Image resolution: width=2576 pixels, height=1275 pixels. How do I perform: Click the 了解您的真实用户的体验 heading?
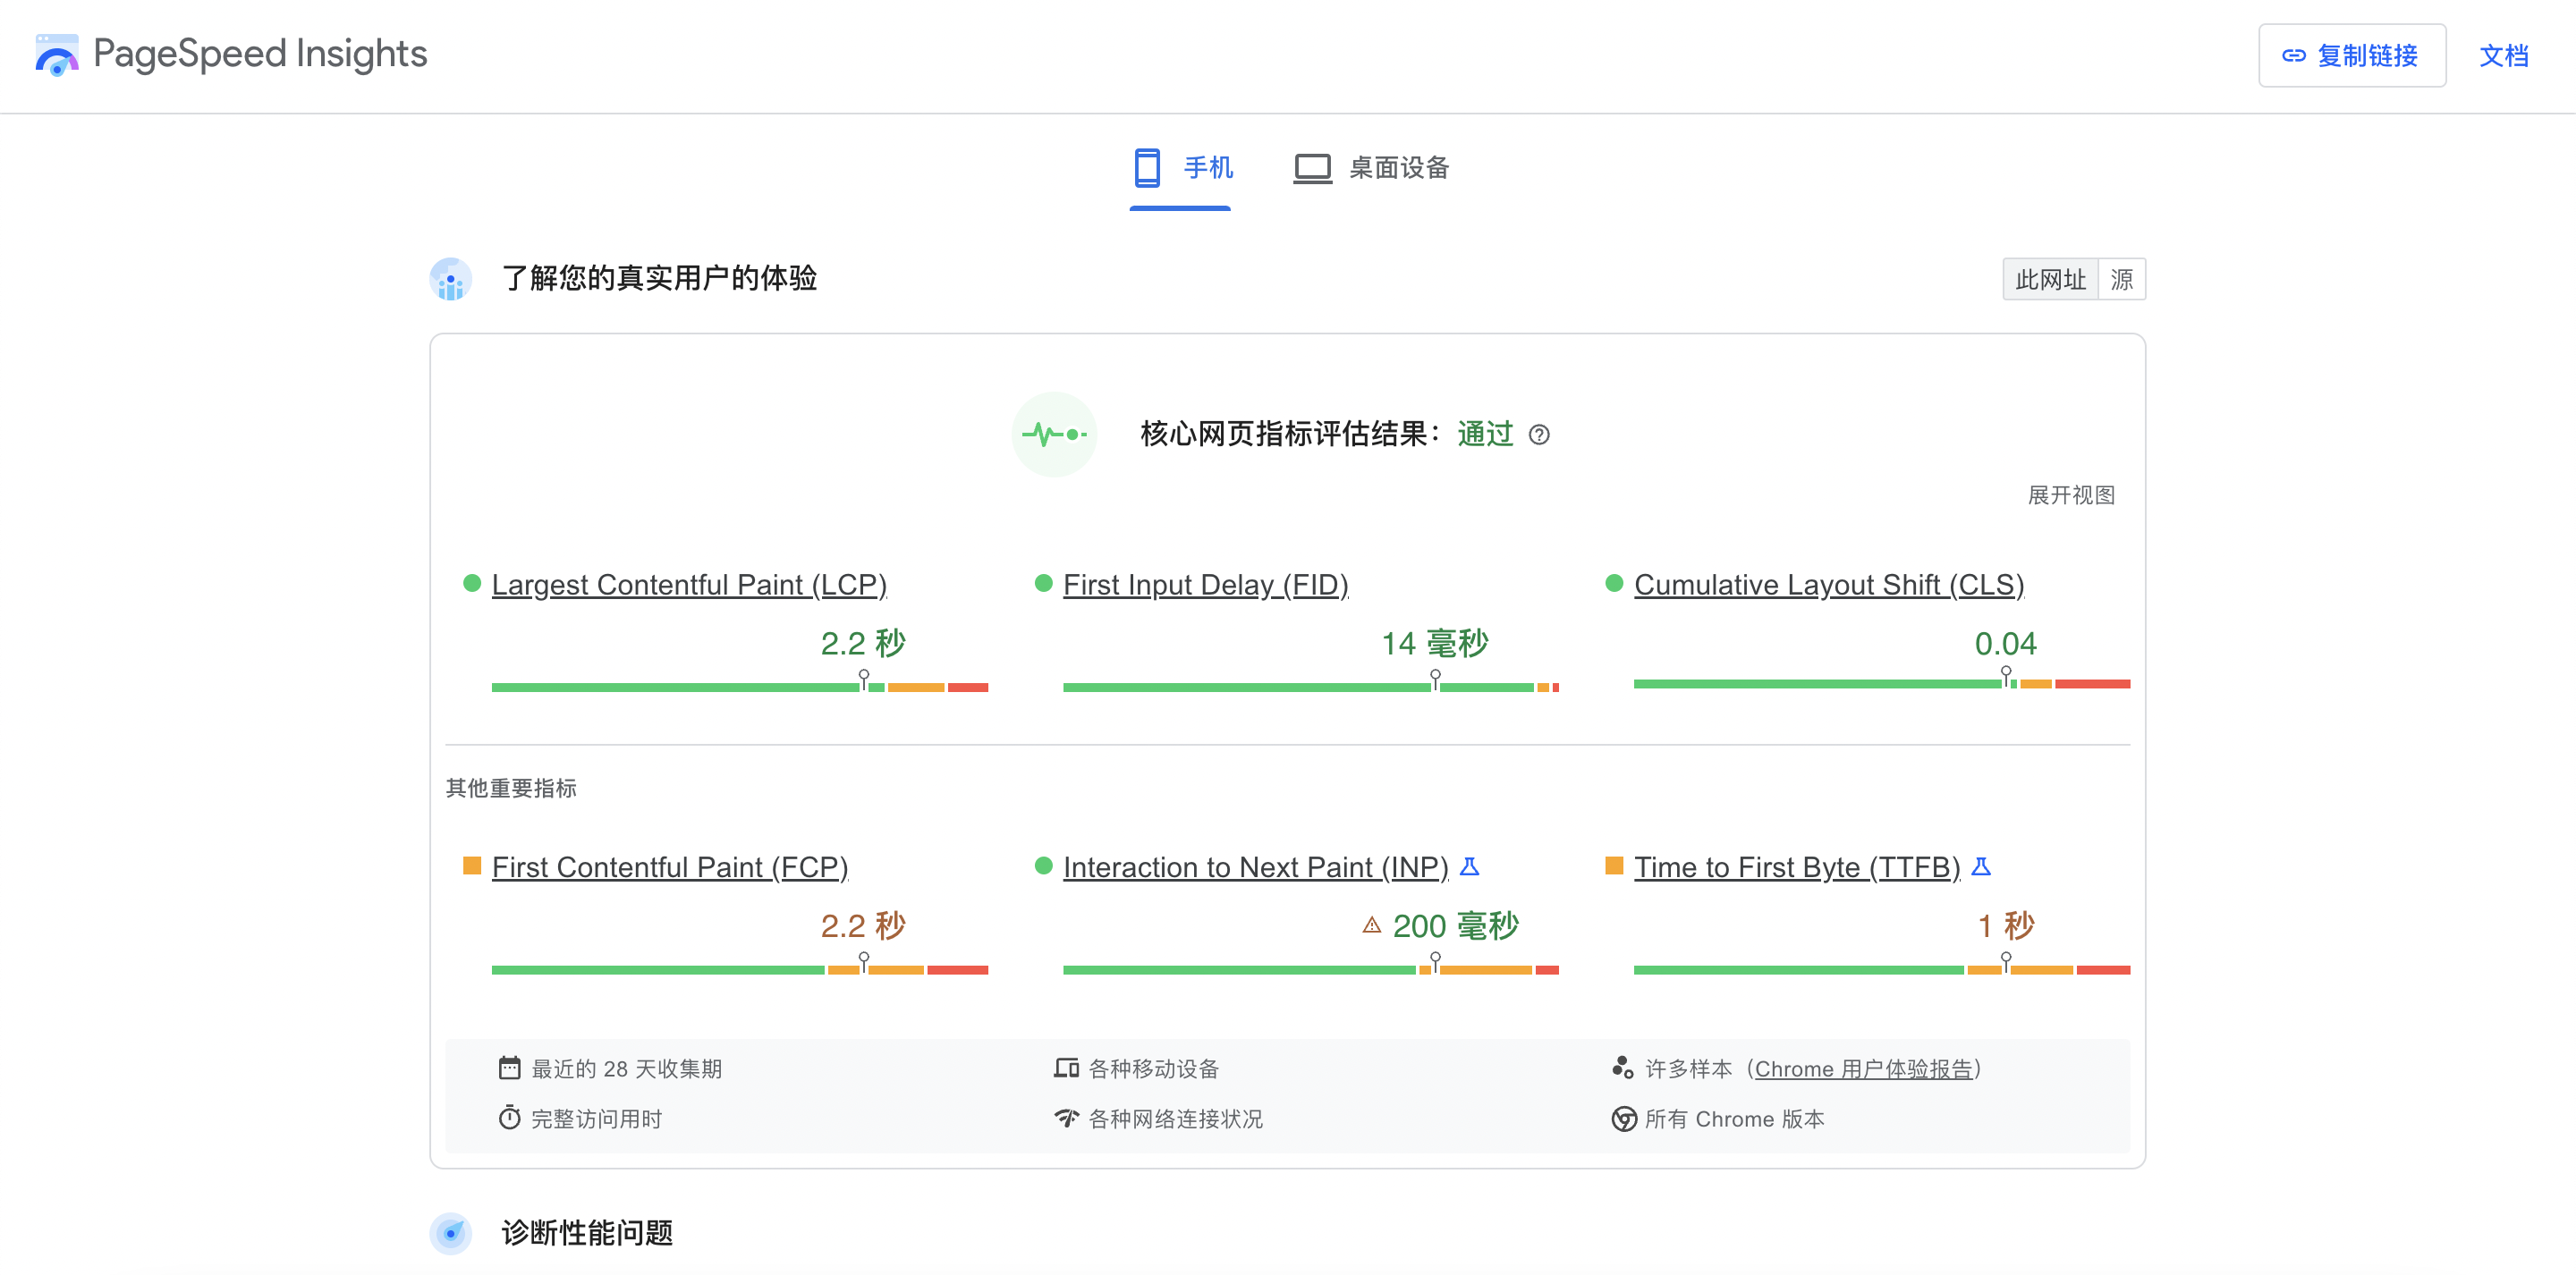(x=659, y=278)
